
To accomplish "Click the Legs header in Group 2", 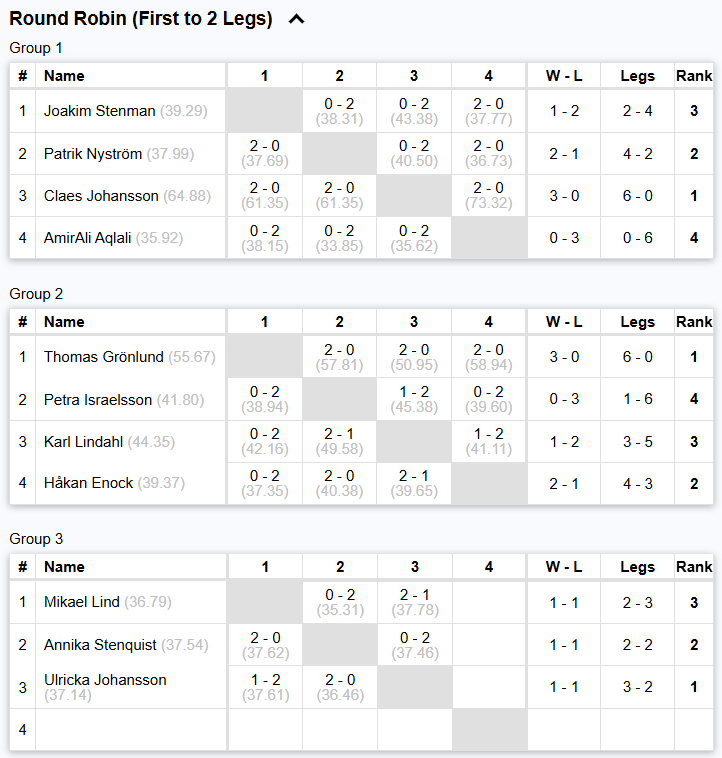I will [x=637, y=322].
